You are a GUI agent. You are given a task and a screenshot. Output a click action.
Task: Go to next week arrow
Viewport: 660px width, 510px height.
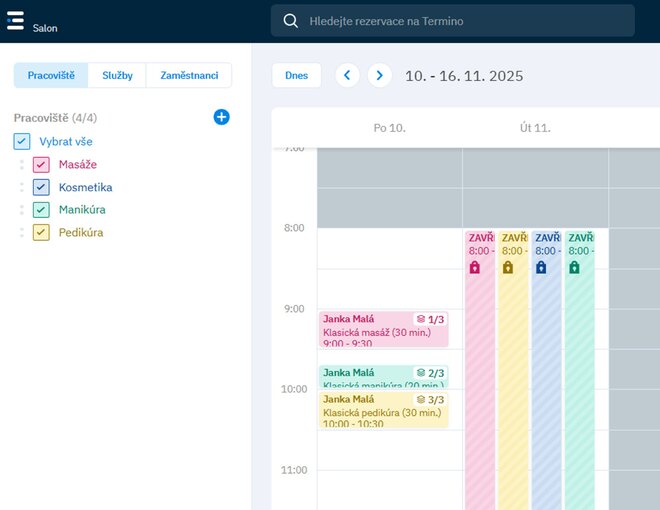point(379,75)
